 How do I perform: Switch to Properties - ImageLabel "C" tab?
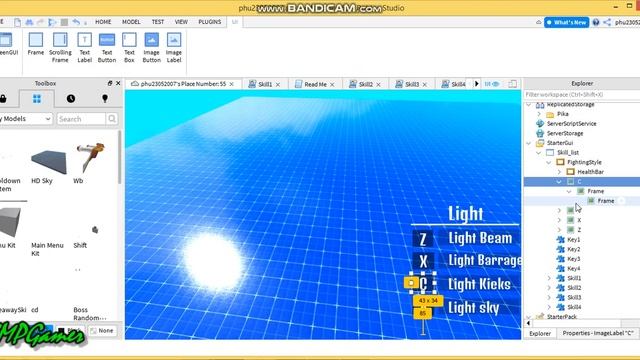click(598, 333)
